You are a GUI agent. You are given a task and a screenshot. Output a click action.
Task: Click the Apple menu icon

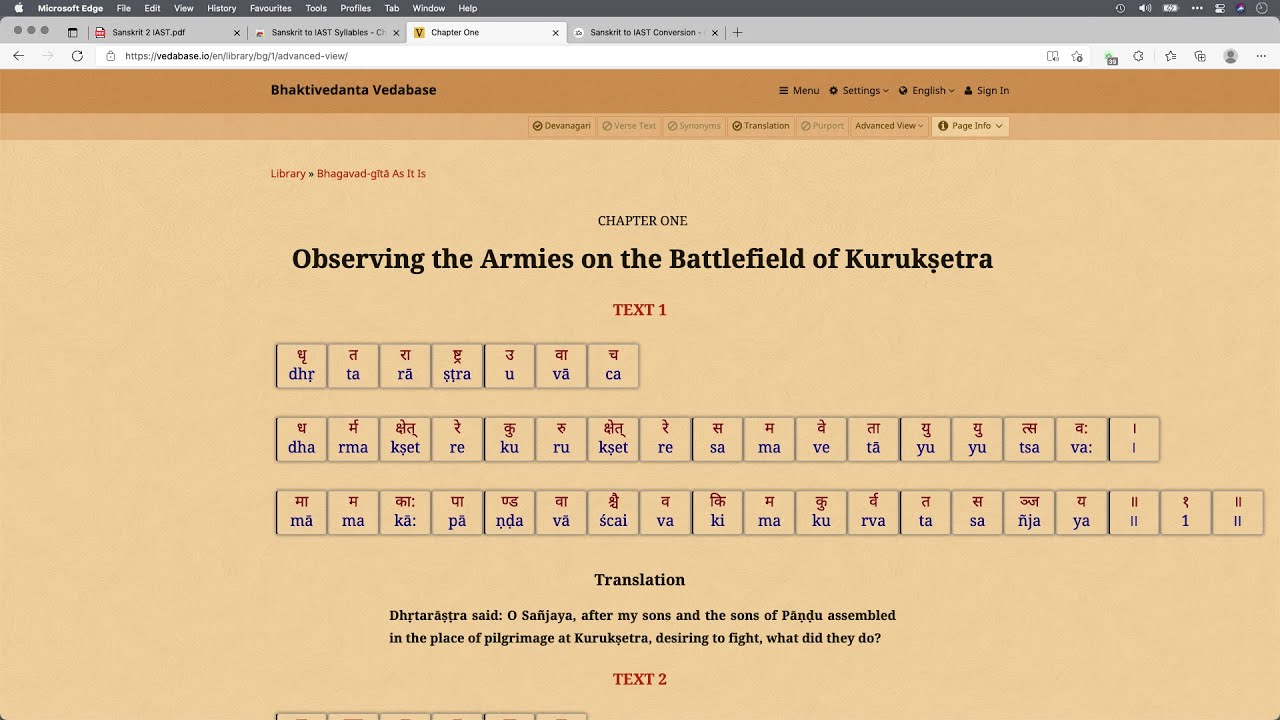[18, 8]
